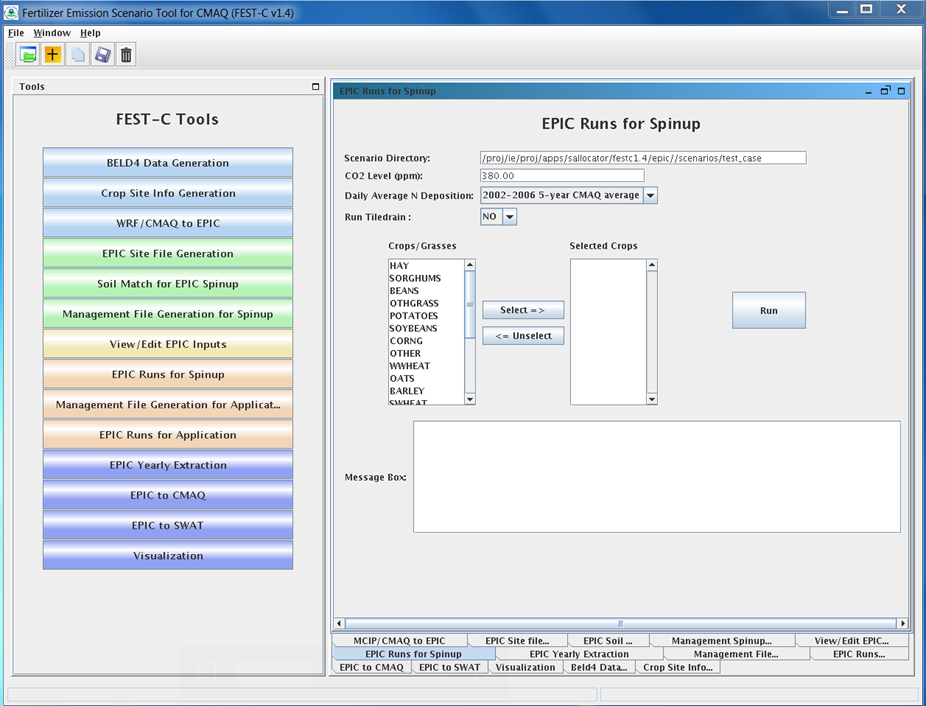Select the EPIC Runs for Spinup tab
This screenshot has width=926, height=706.
click(413, 654)
